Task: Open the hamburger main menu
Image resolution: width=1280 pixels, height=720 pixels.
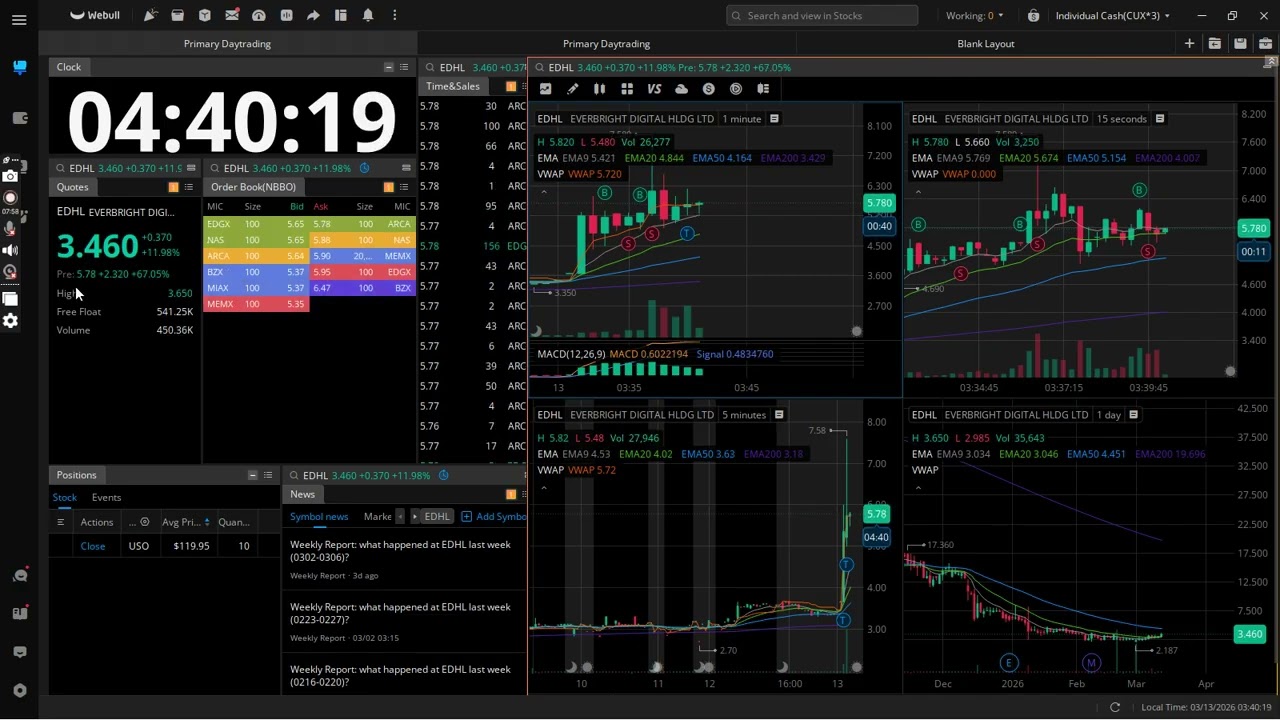Action: point(19,19)
